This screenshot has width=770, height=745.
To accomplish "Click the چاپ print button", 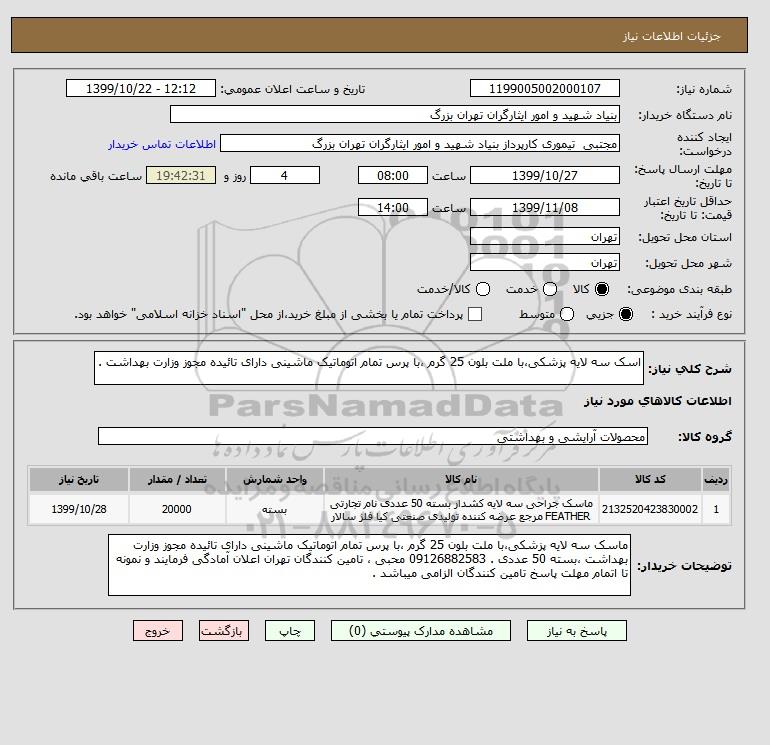I will point(290,631).
